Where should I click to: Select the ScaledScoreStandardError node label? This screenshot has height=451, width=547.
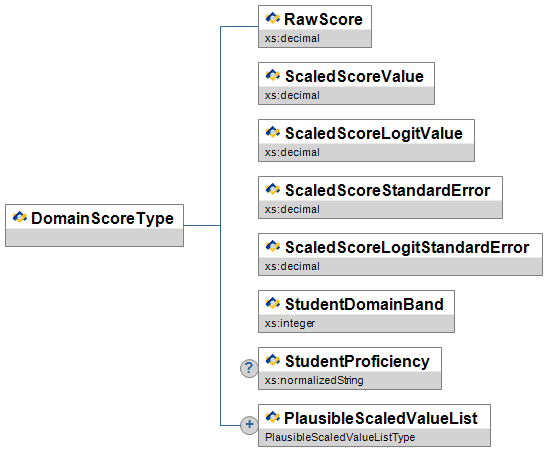point(388,190)
